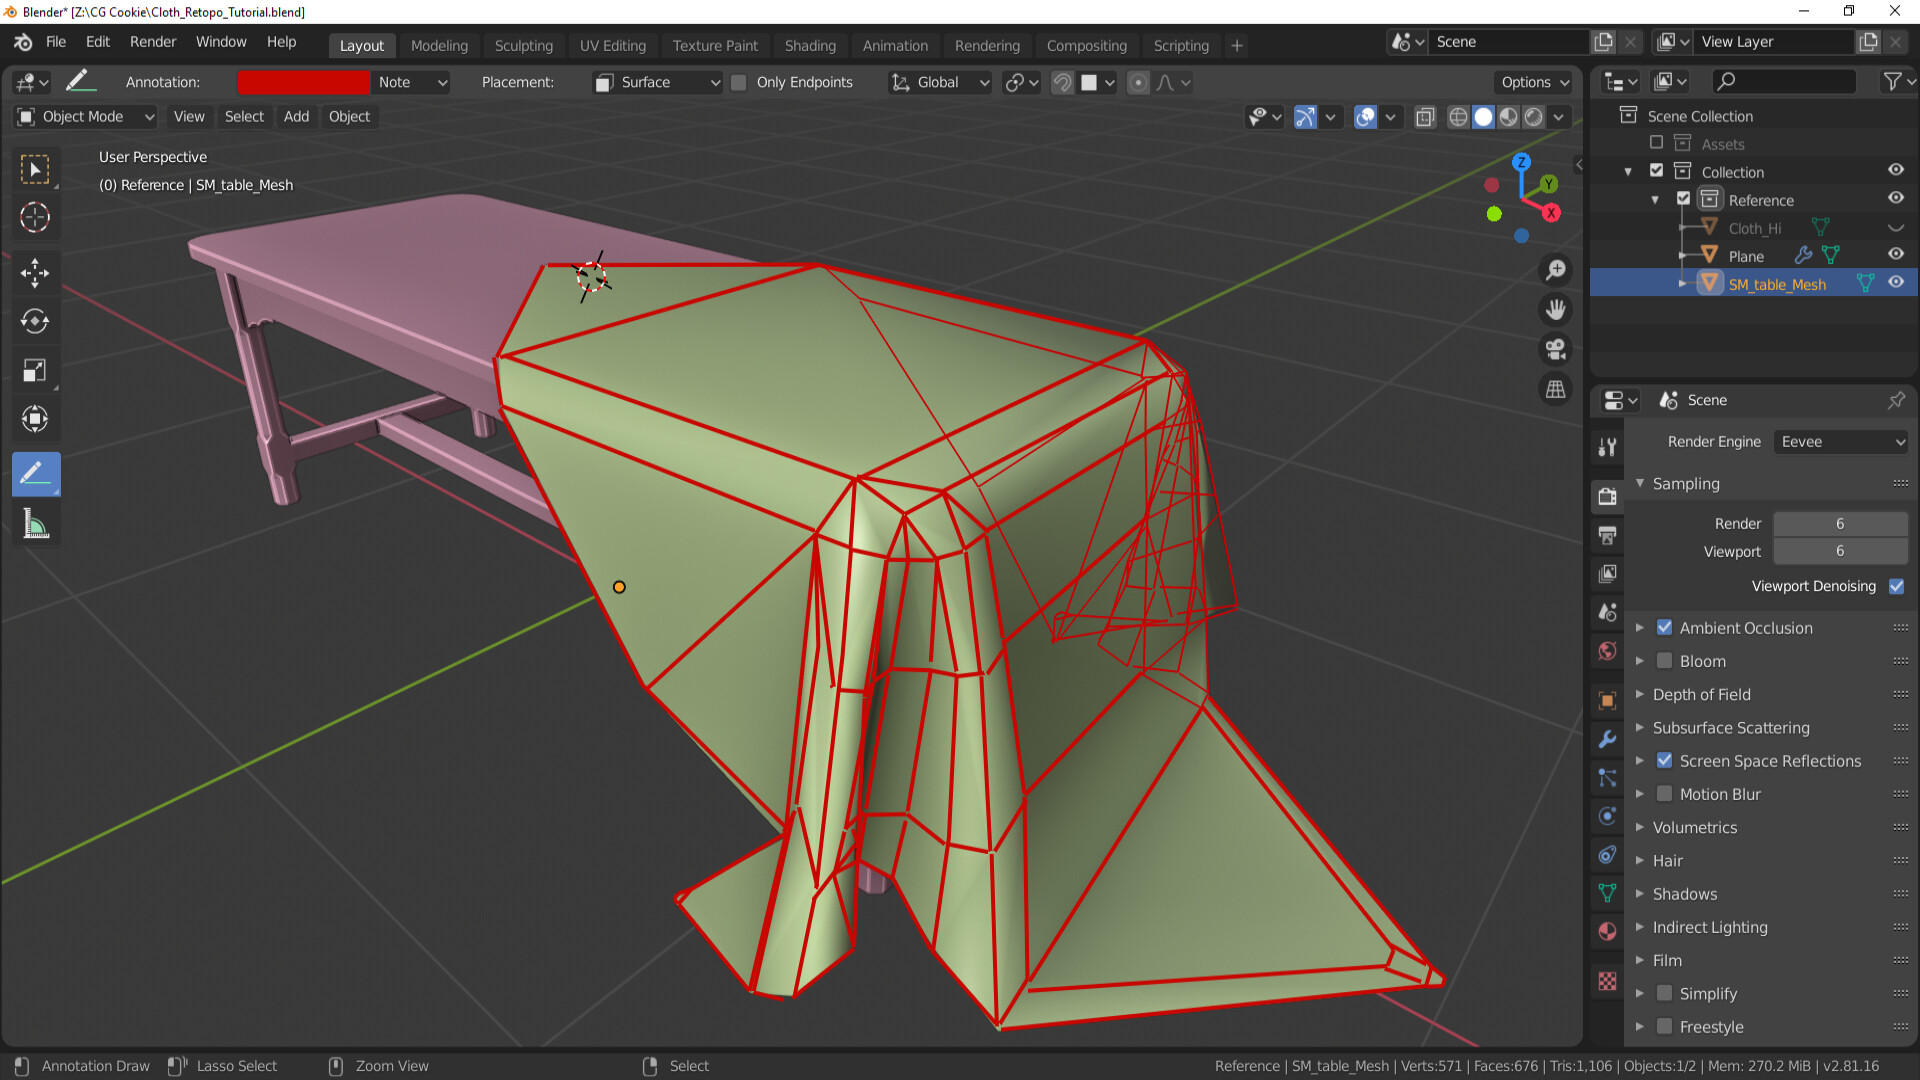Open the Render Engine Eevee dropdown
Image resolution: width=1920 pixels, height=1080 pixels.
[1841, 442]
